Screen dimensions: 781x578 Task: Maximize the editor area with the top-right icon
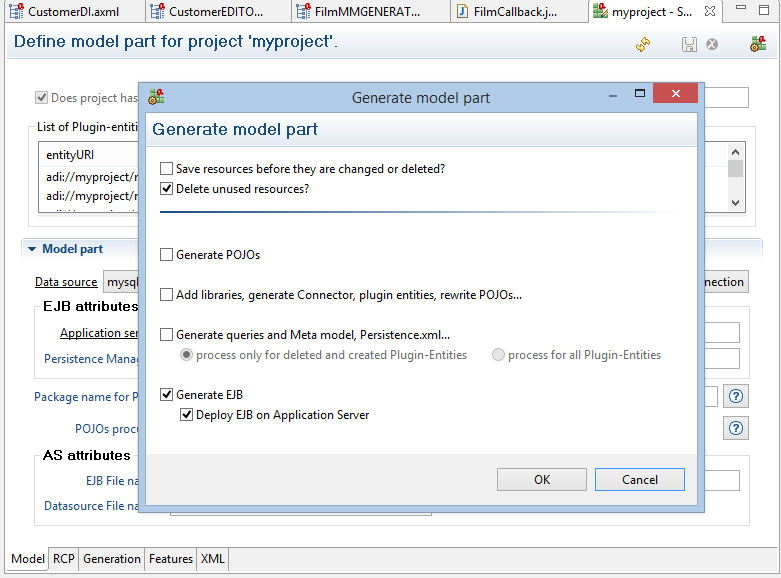(x=765, y=11)
